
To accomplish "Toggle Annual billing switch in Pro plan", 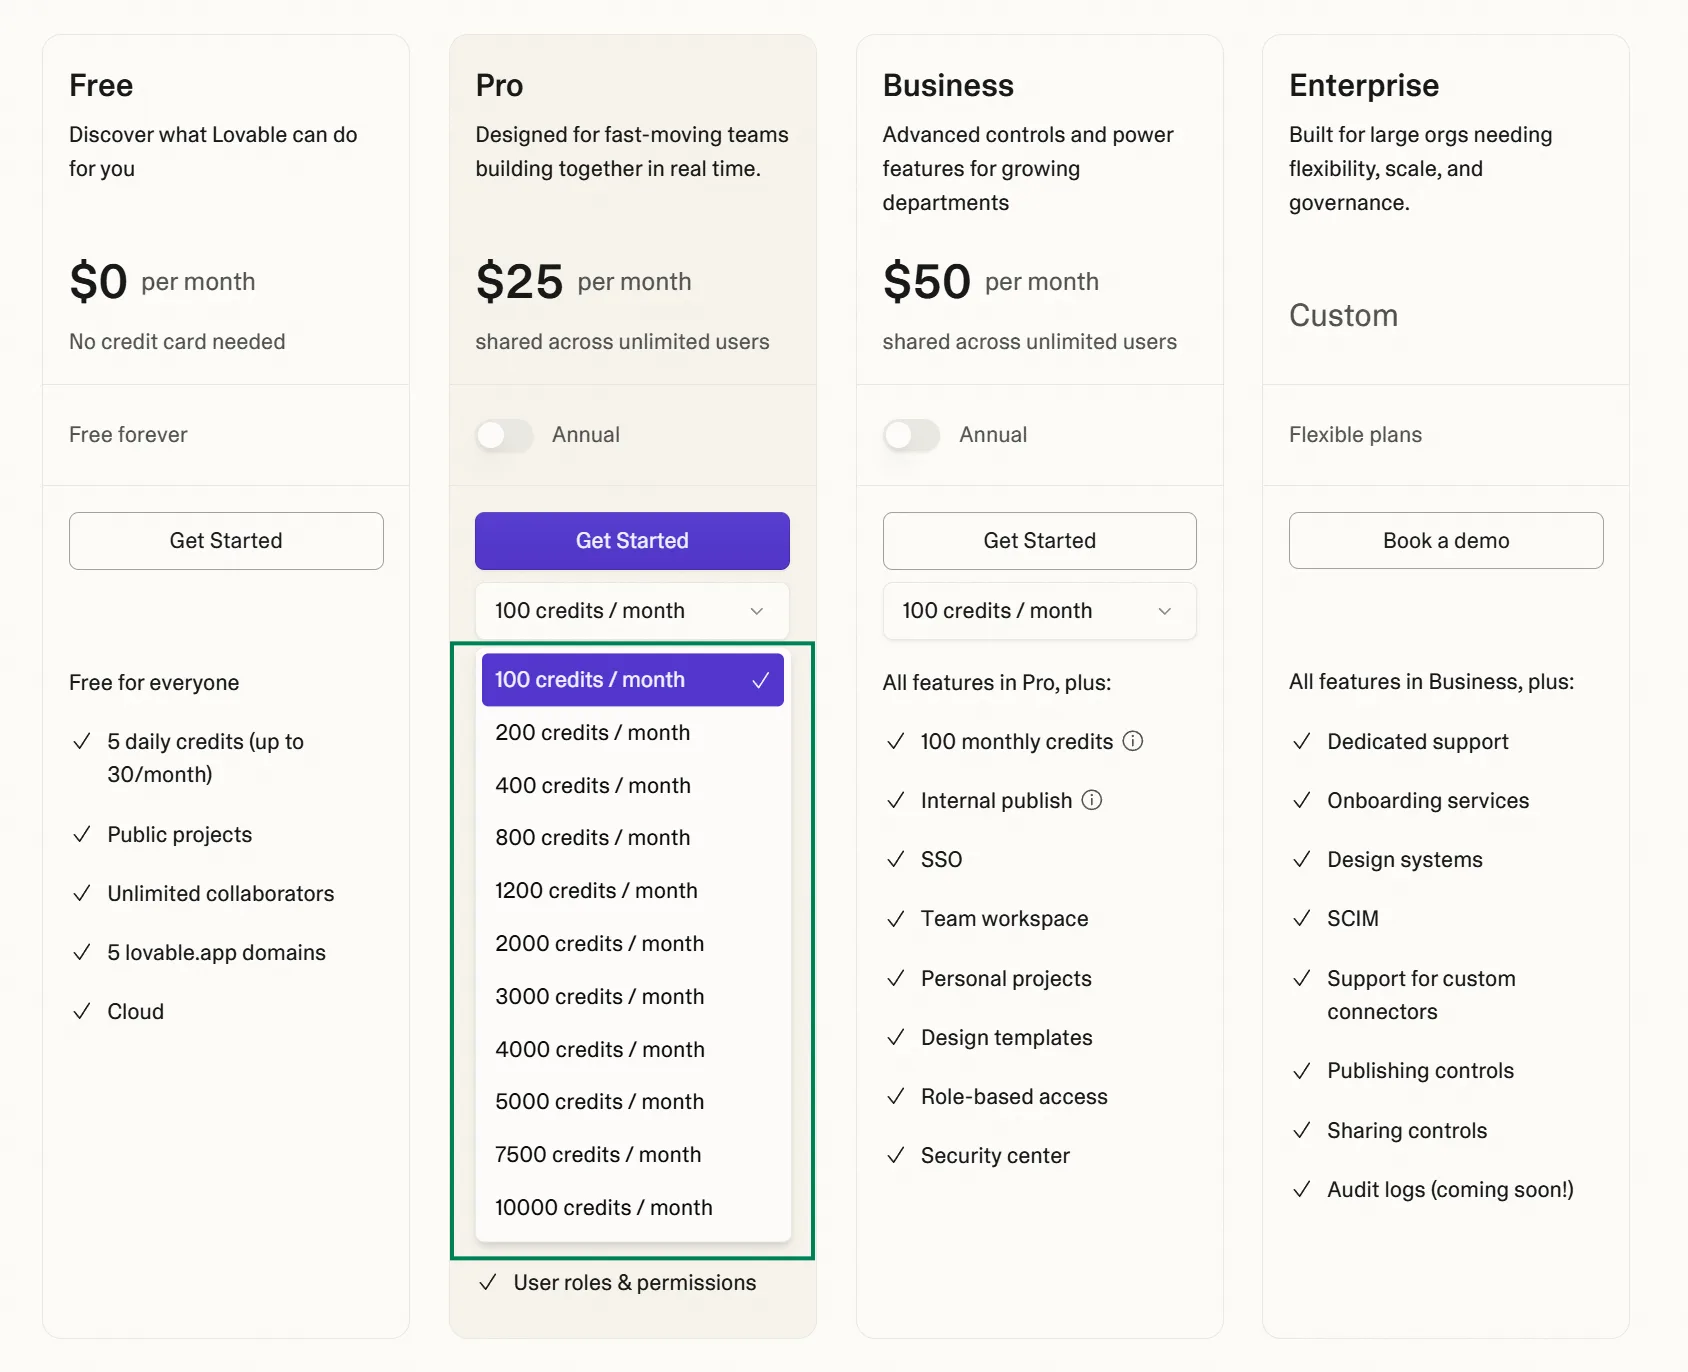I will tap(504, 435).
